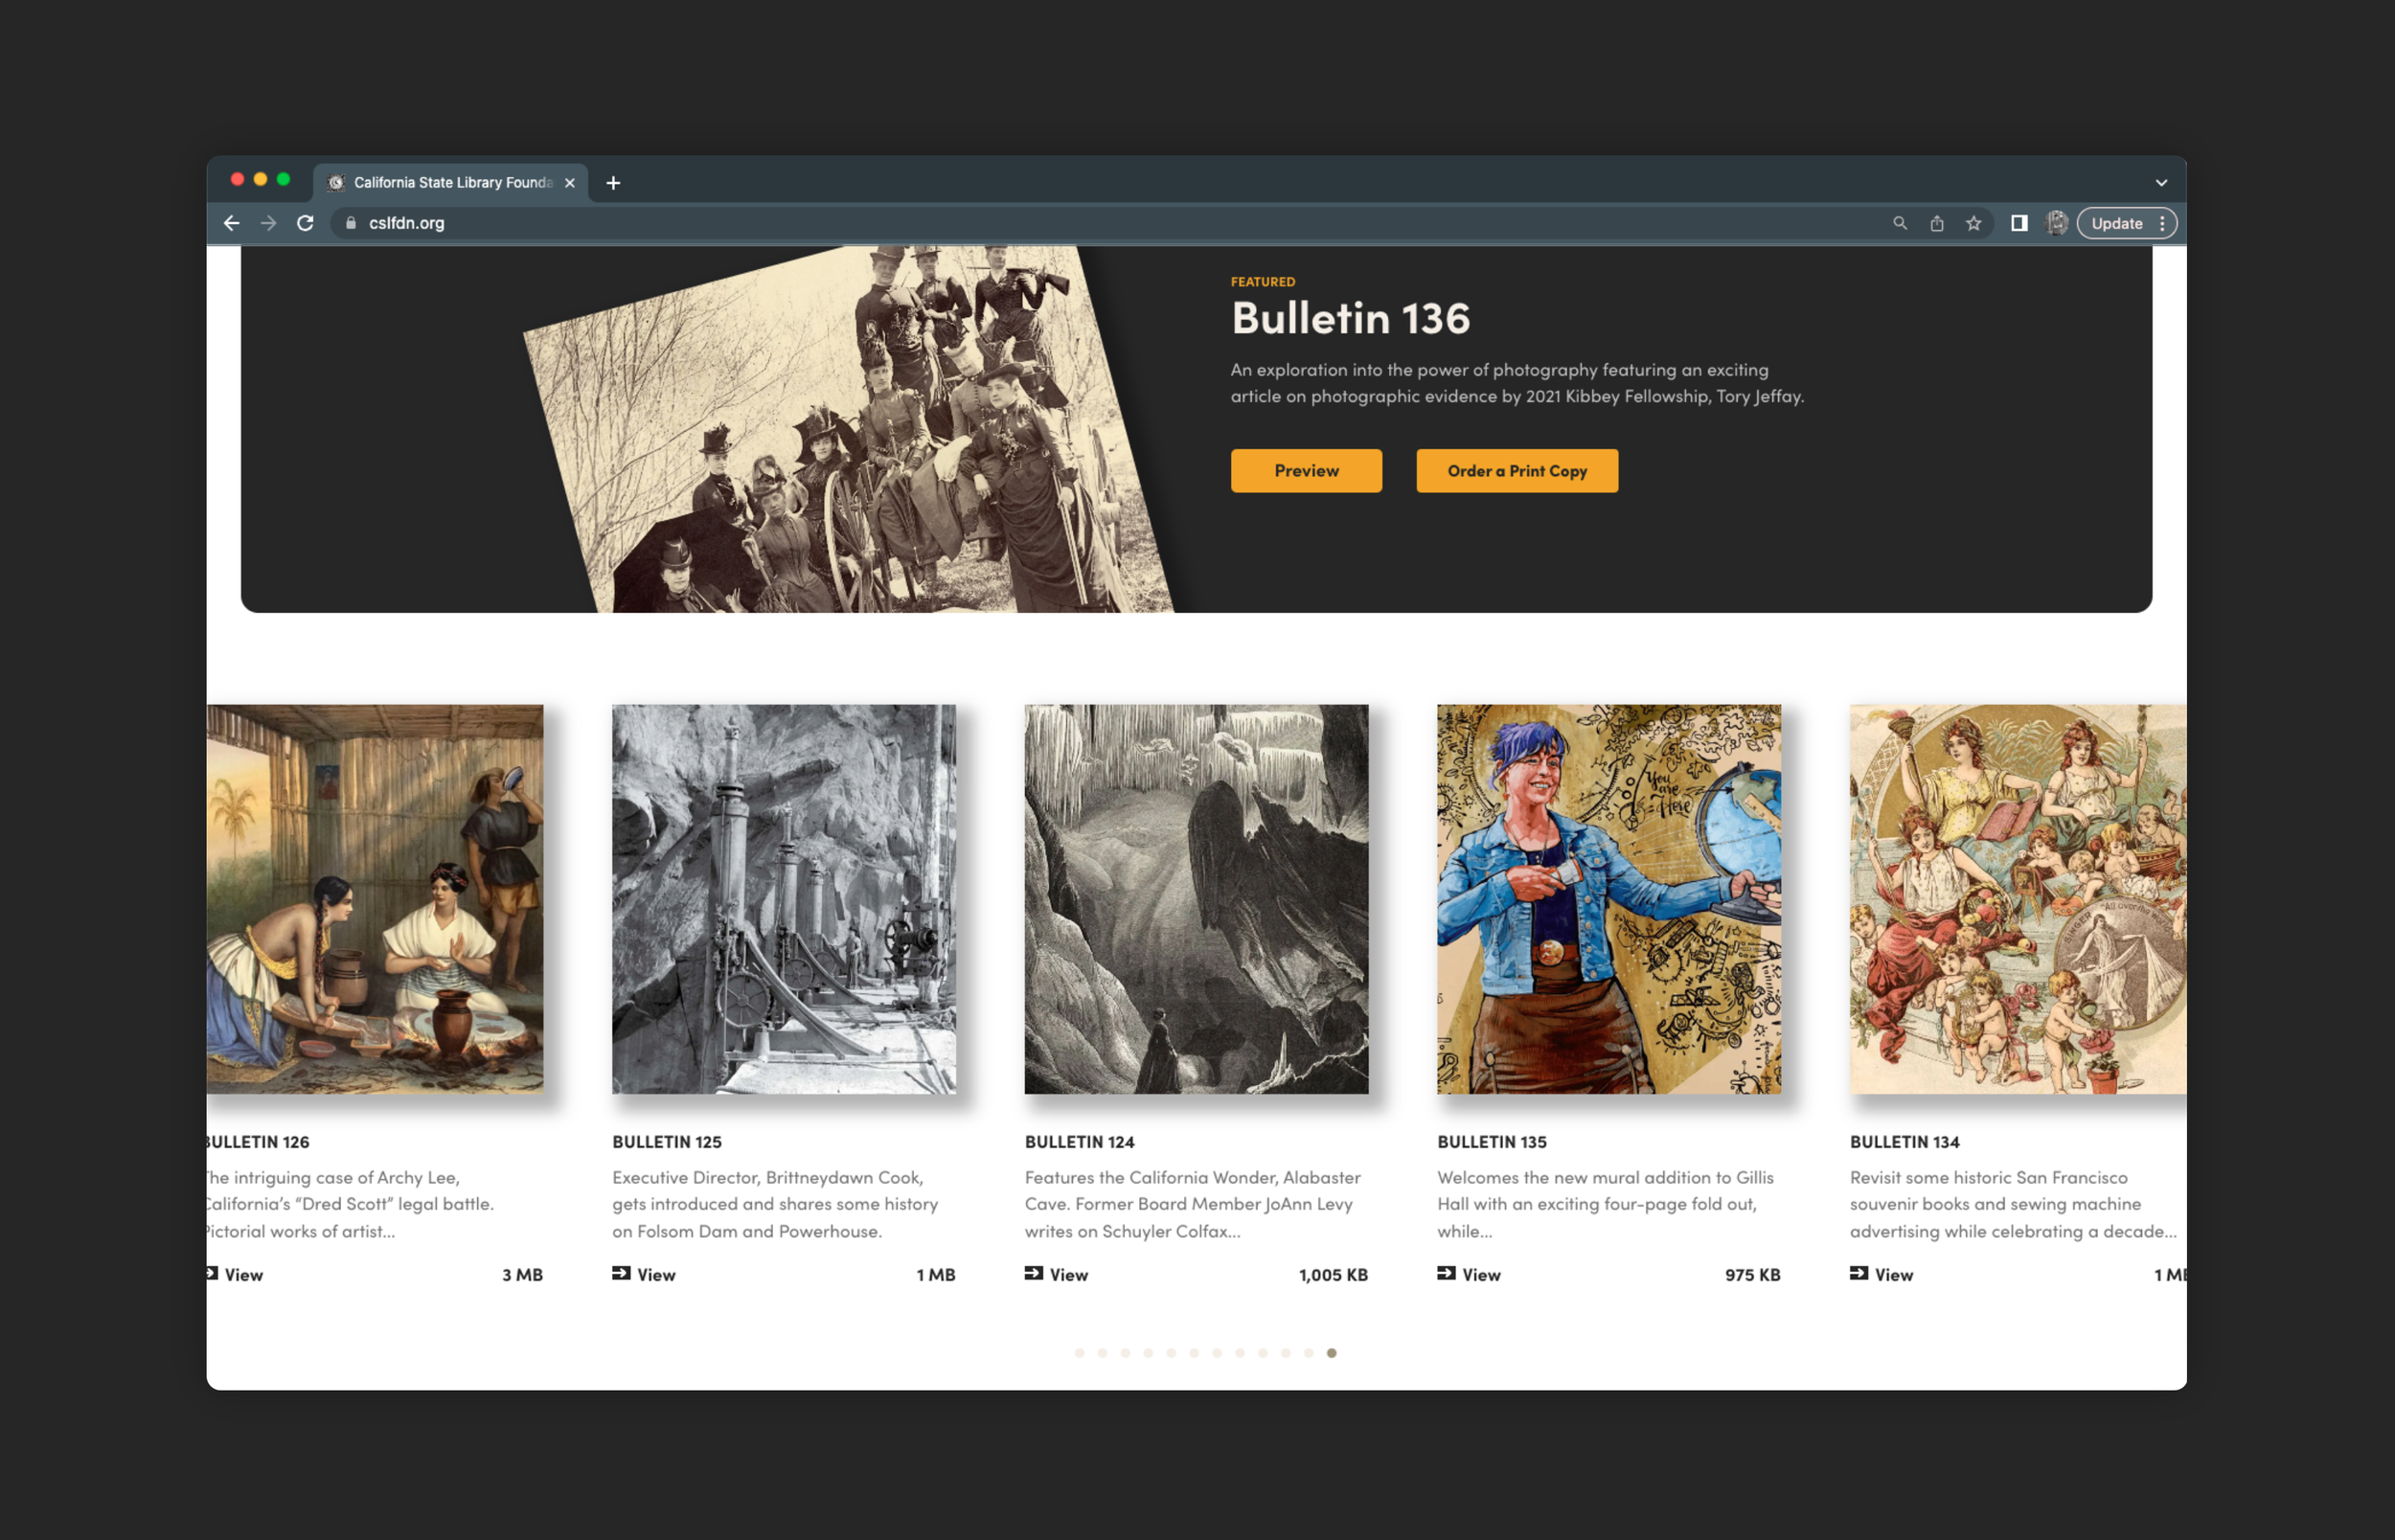Toggle the browser side panel icon
This screenshot has width=2395, height=1540.
(2019, 223)
